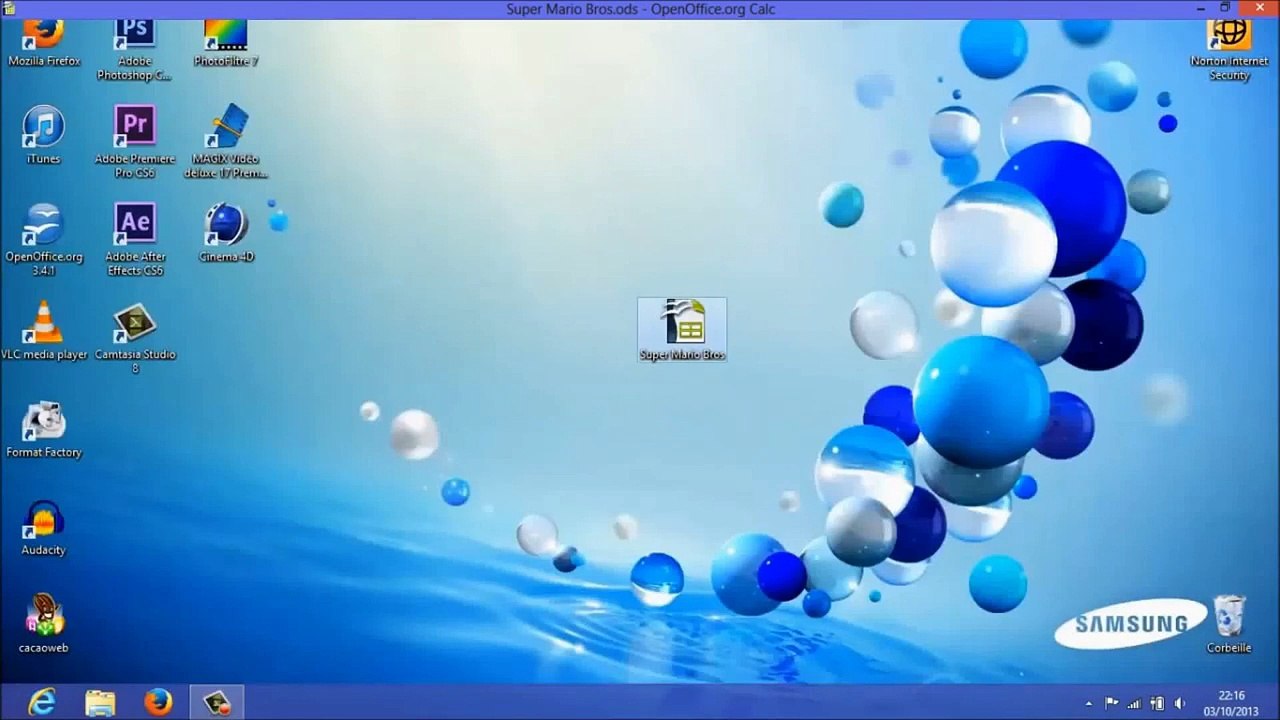1280x720 pixels.
Task: Click the Norton Internet Security desktop icon
Action: coord(1229,50)
